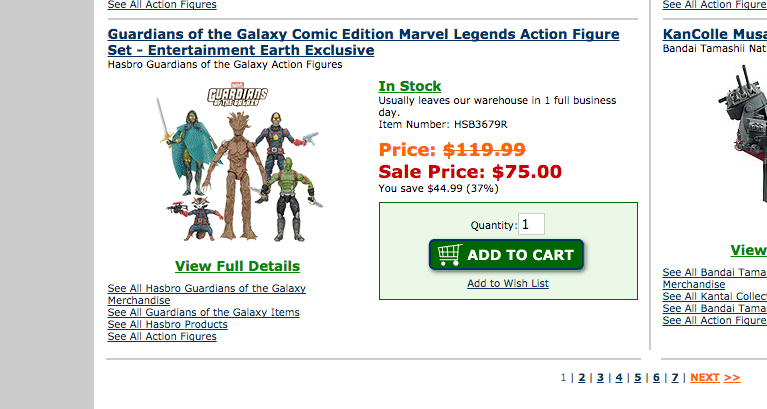Click the orange NEXT >> pagination link
The image size is (767, 409).
[714, 378]
